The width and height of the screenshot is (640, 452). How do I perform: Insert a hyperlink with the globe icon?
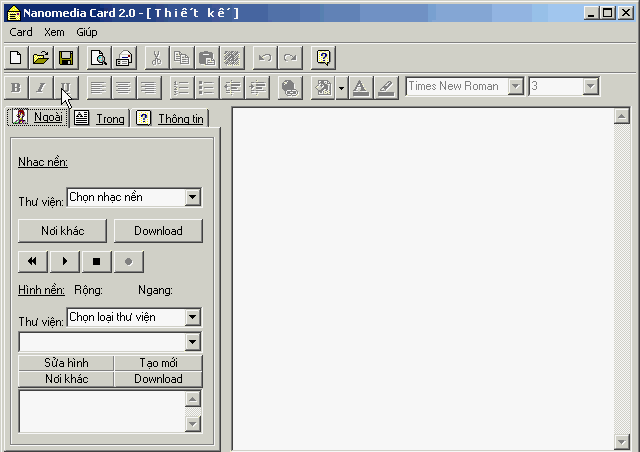[x=290, y=87]
